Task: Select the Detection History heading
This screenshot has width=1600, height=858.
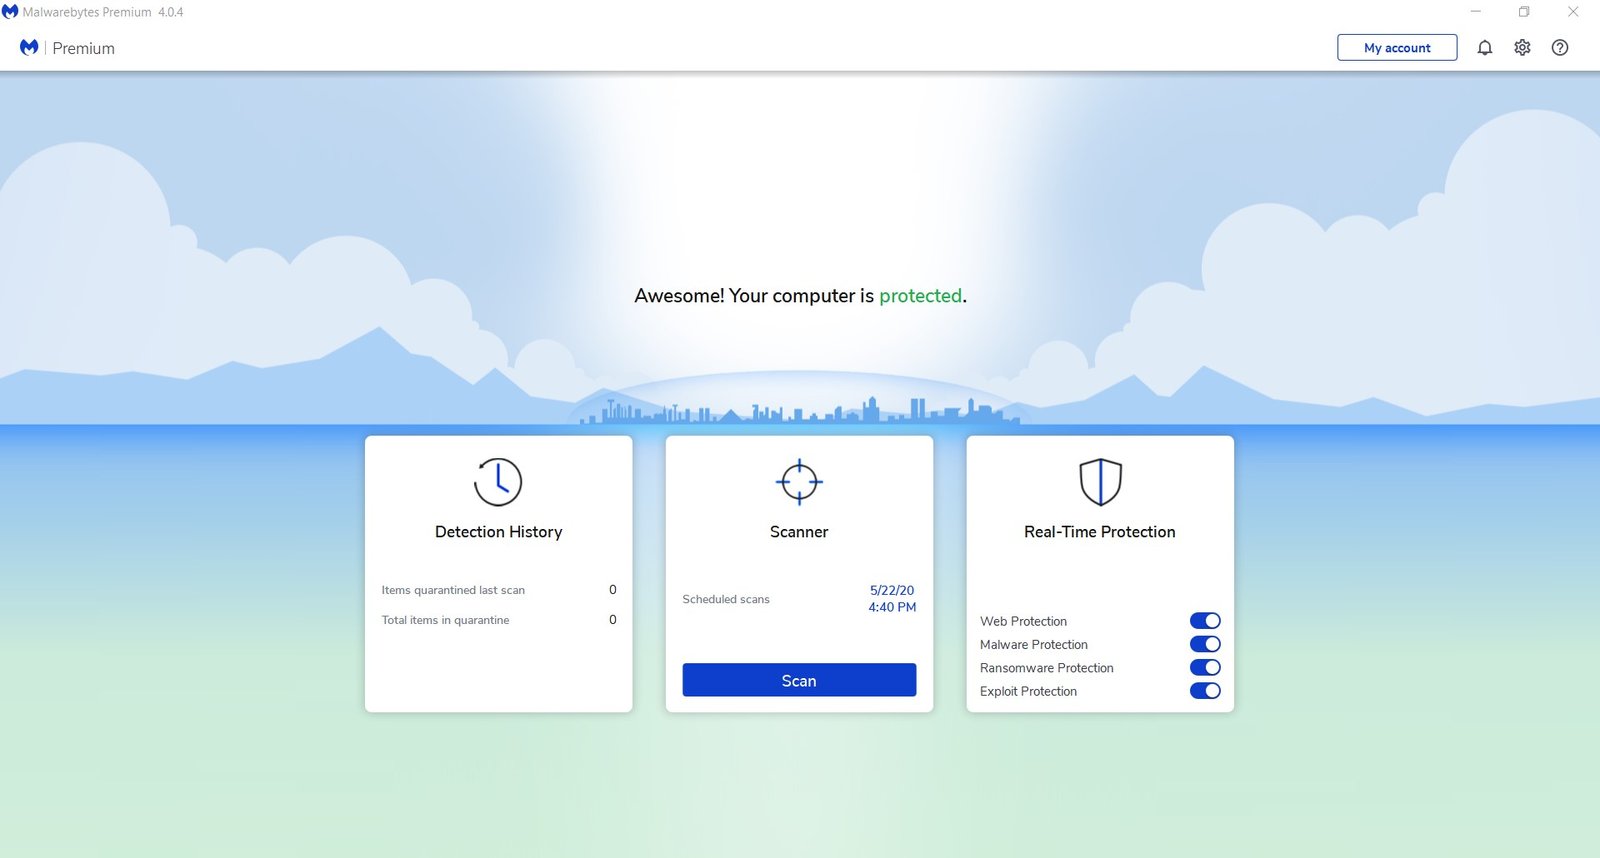Action: 498,532
